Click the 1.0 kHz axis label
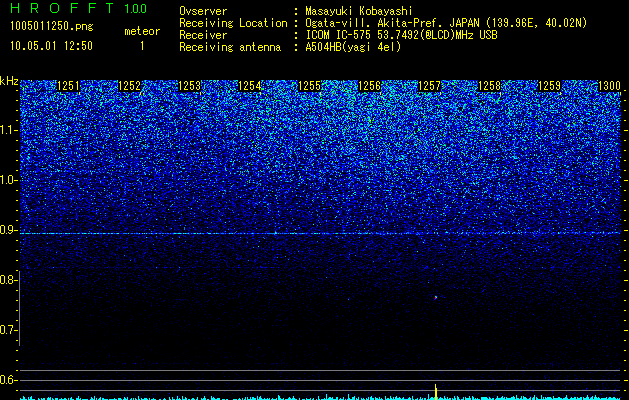This screenshot has height=400, width=629. tap(8, 180)
